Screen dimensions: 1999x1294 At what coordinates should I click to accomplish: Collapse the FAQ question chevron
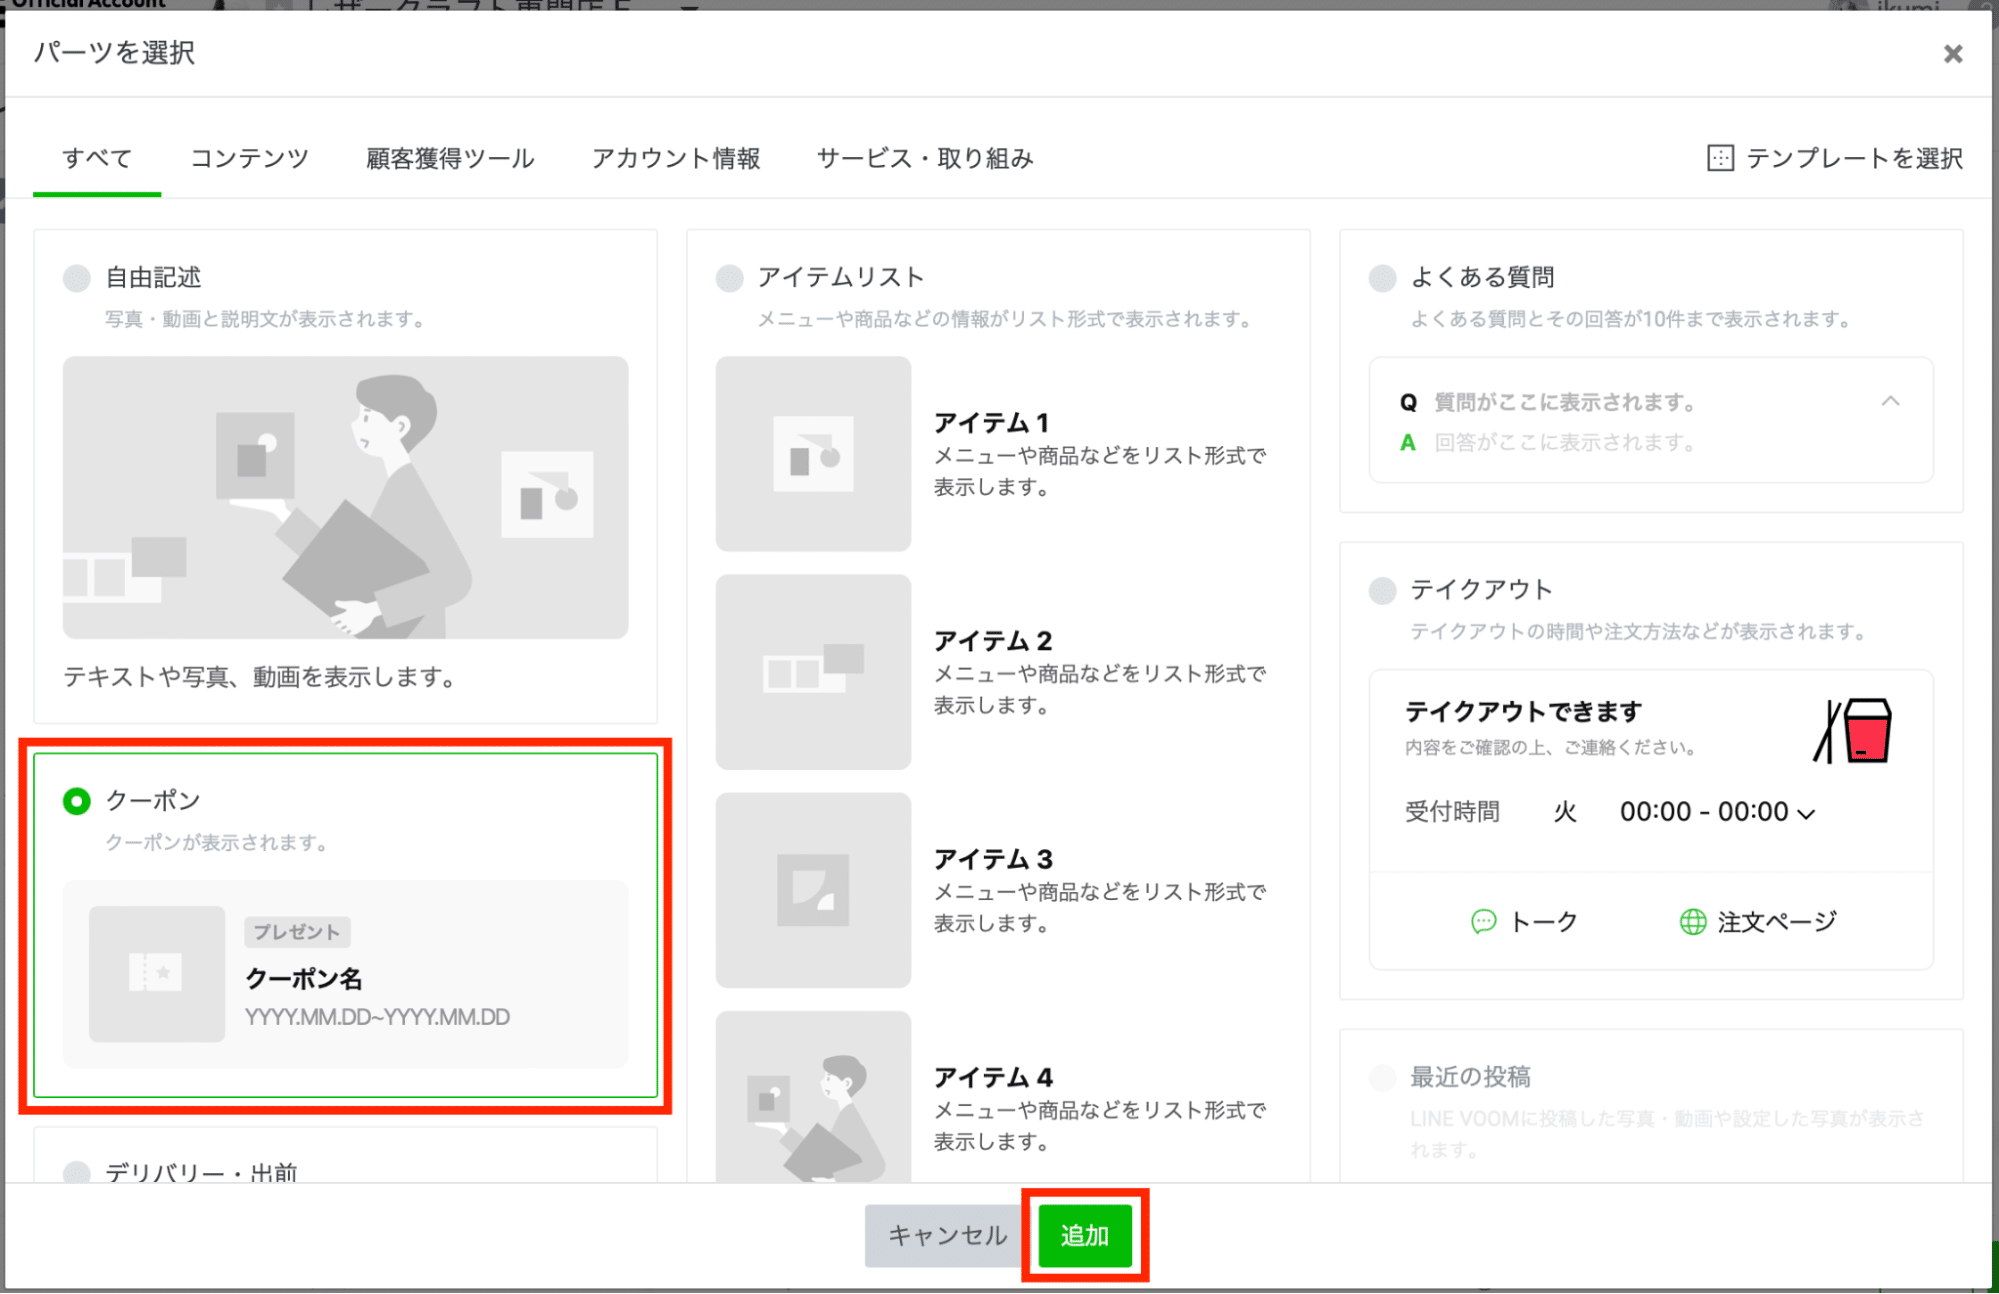tap(1890, 401)
